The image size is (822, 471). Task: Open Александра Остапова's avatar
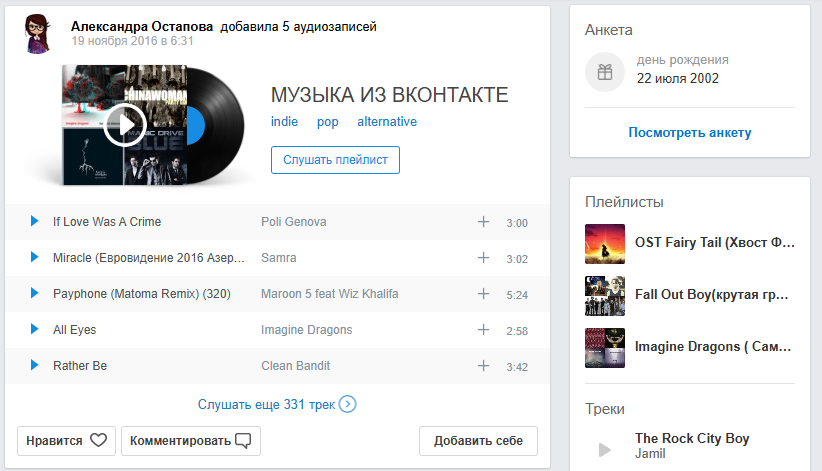38,34
